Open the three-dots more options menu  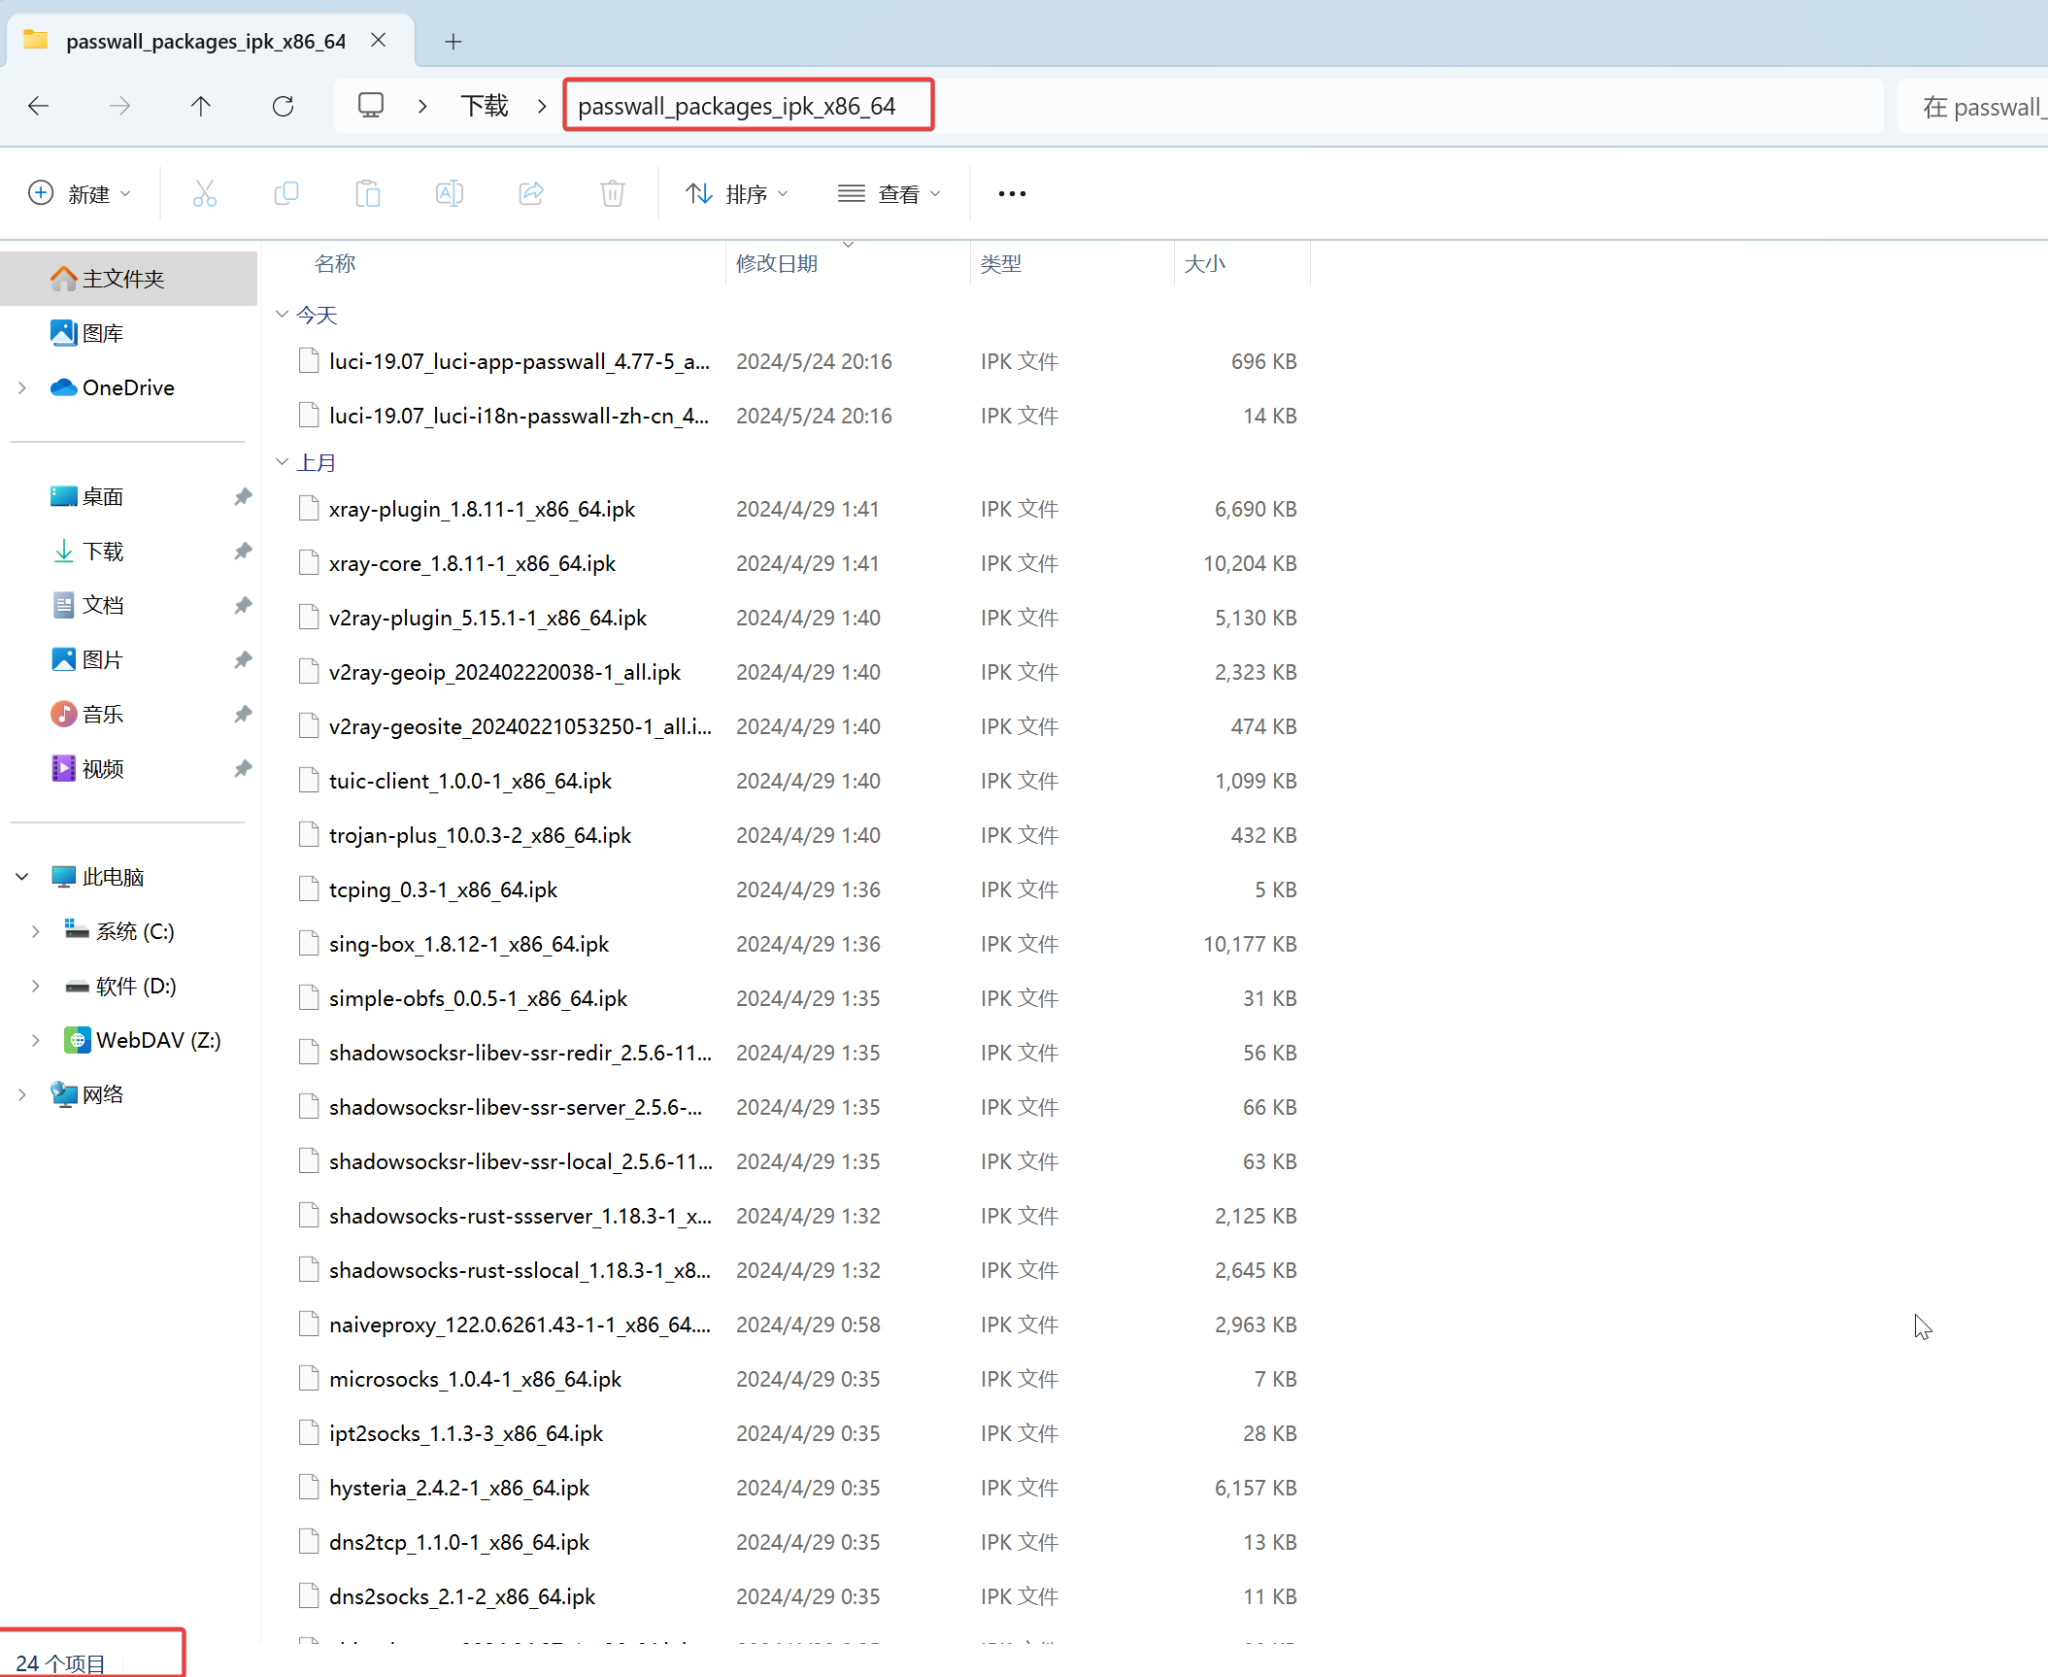coord(1011,193)
